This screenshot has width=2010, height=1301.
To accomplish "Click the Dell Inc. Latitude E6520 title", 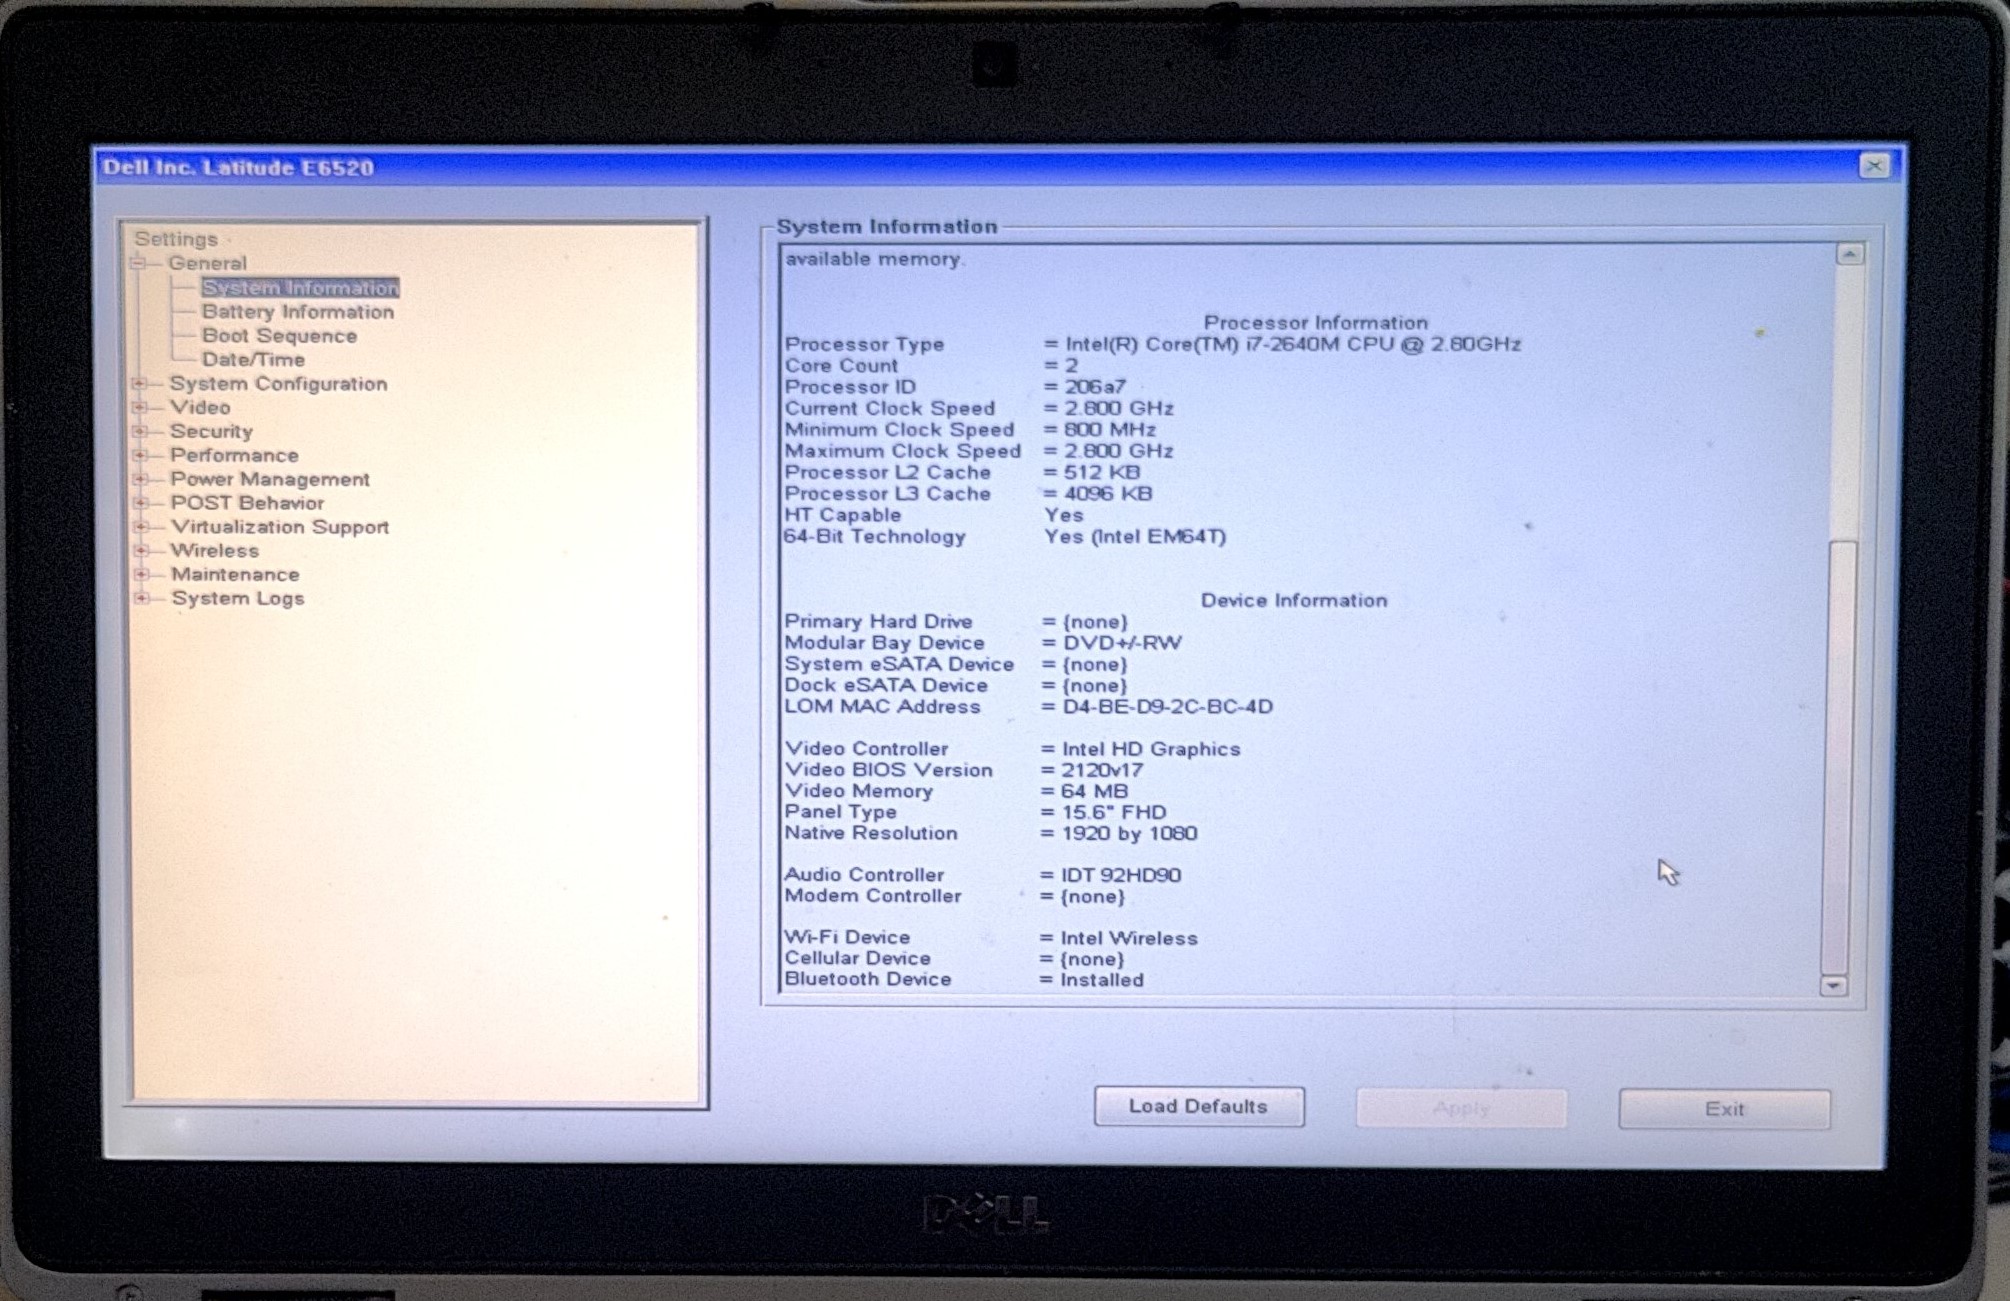I will pyautogui.click(x=238, y=168).
